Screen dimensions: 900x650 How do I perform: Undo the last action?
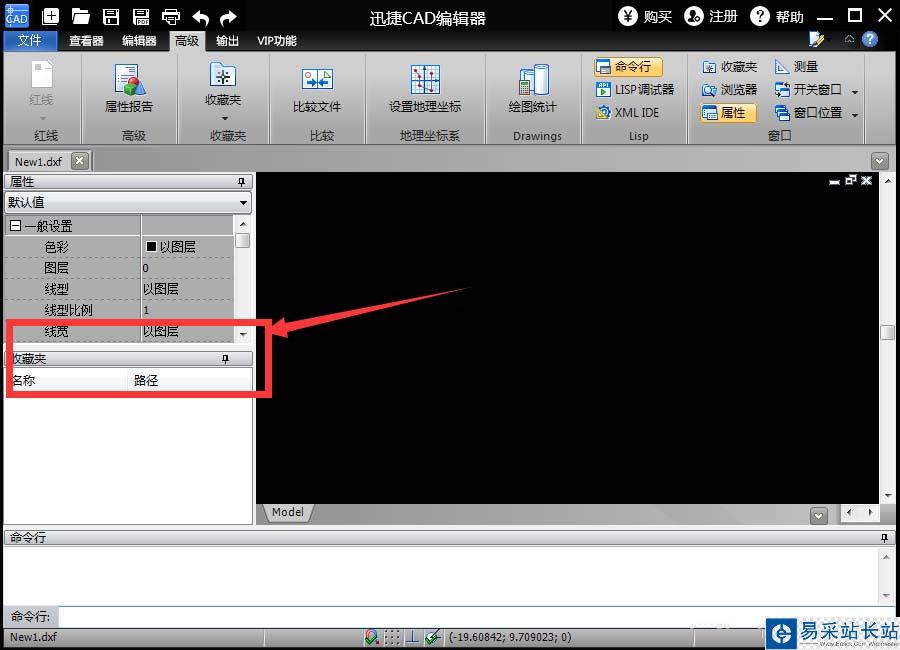coord(200,17)
